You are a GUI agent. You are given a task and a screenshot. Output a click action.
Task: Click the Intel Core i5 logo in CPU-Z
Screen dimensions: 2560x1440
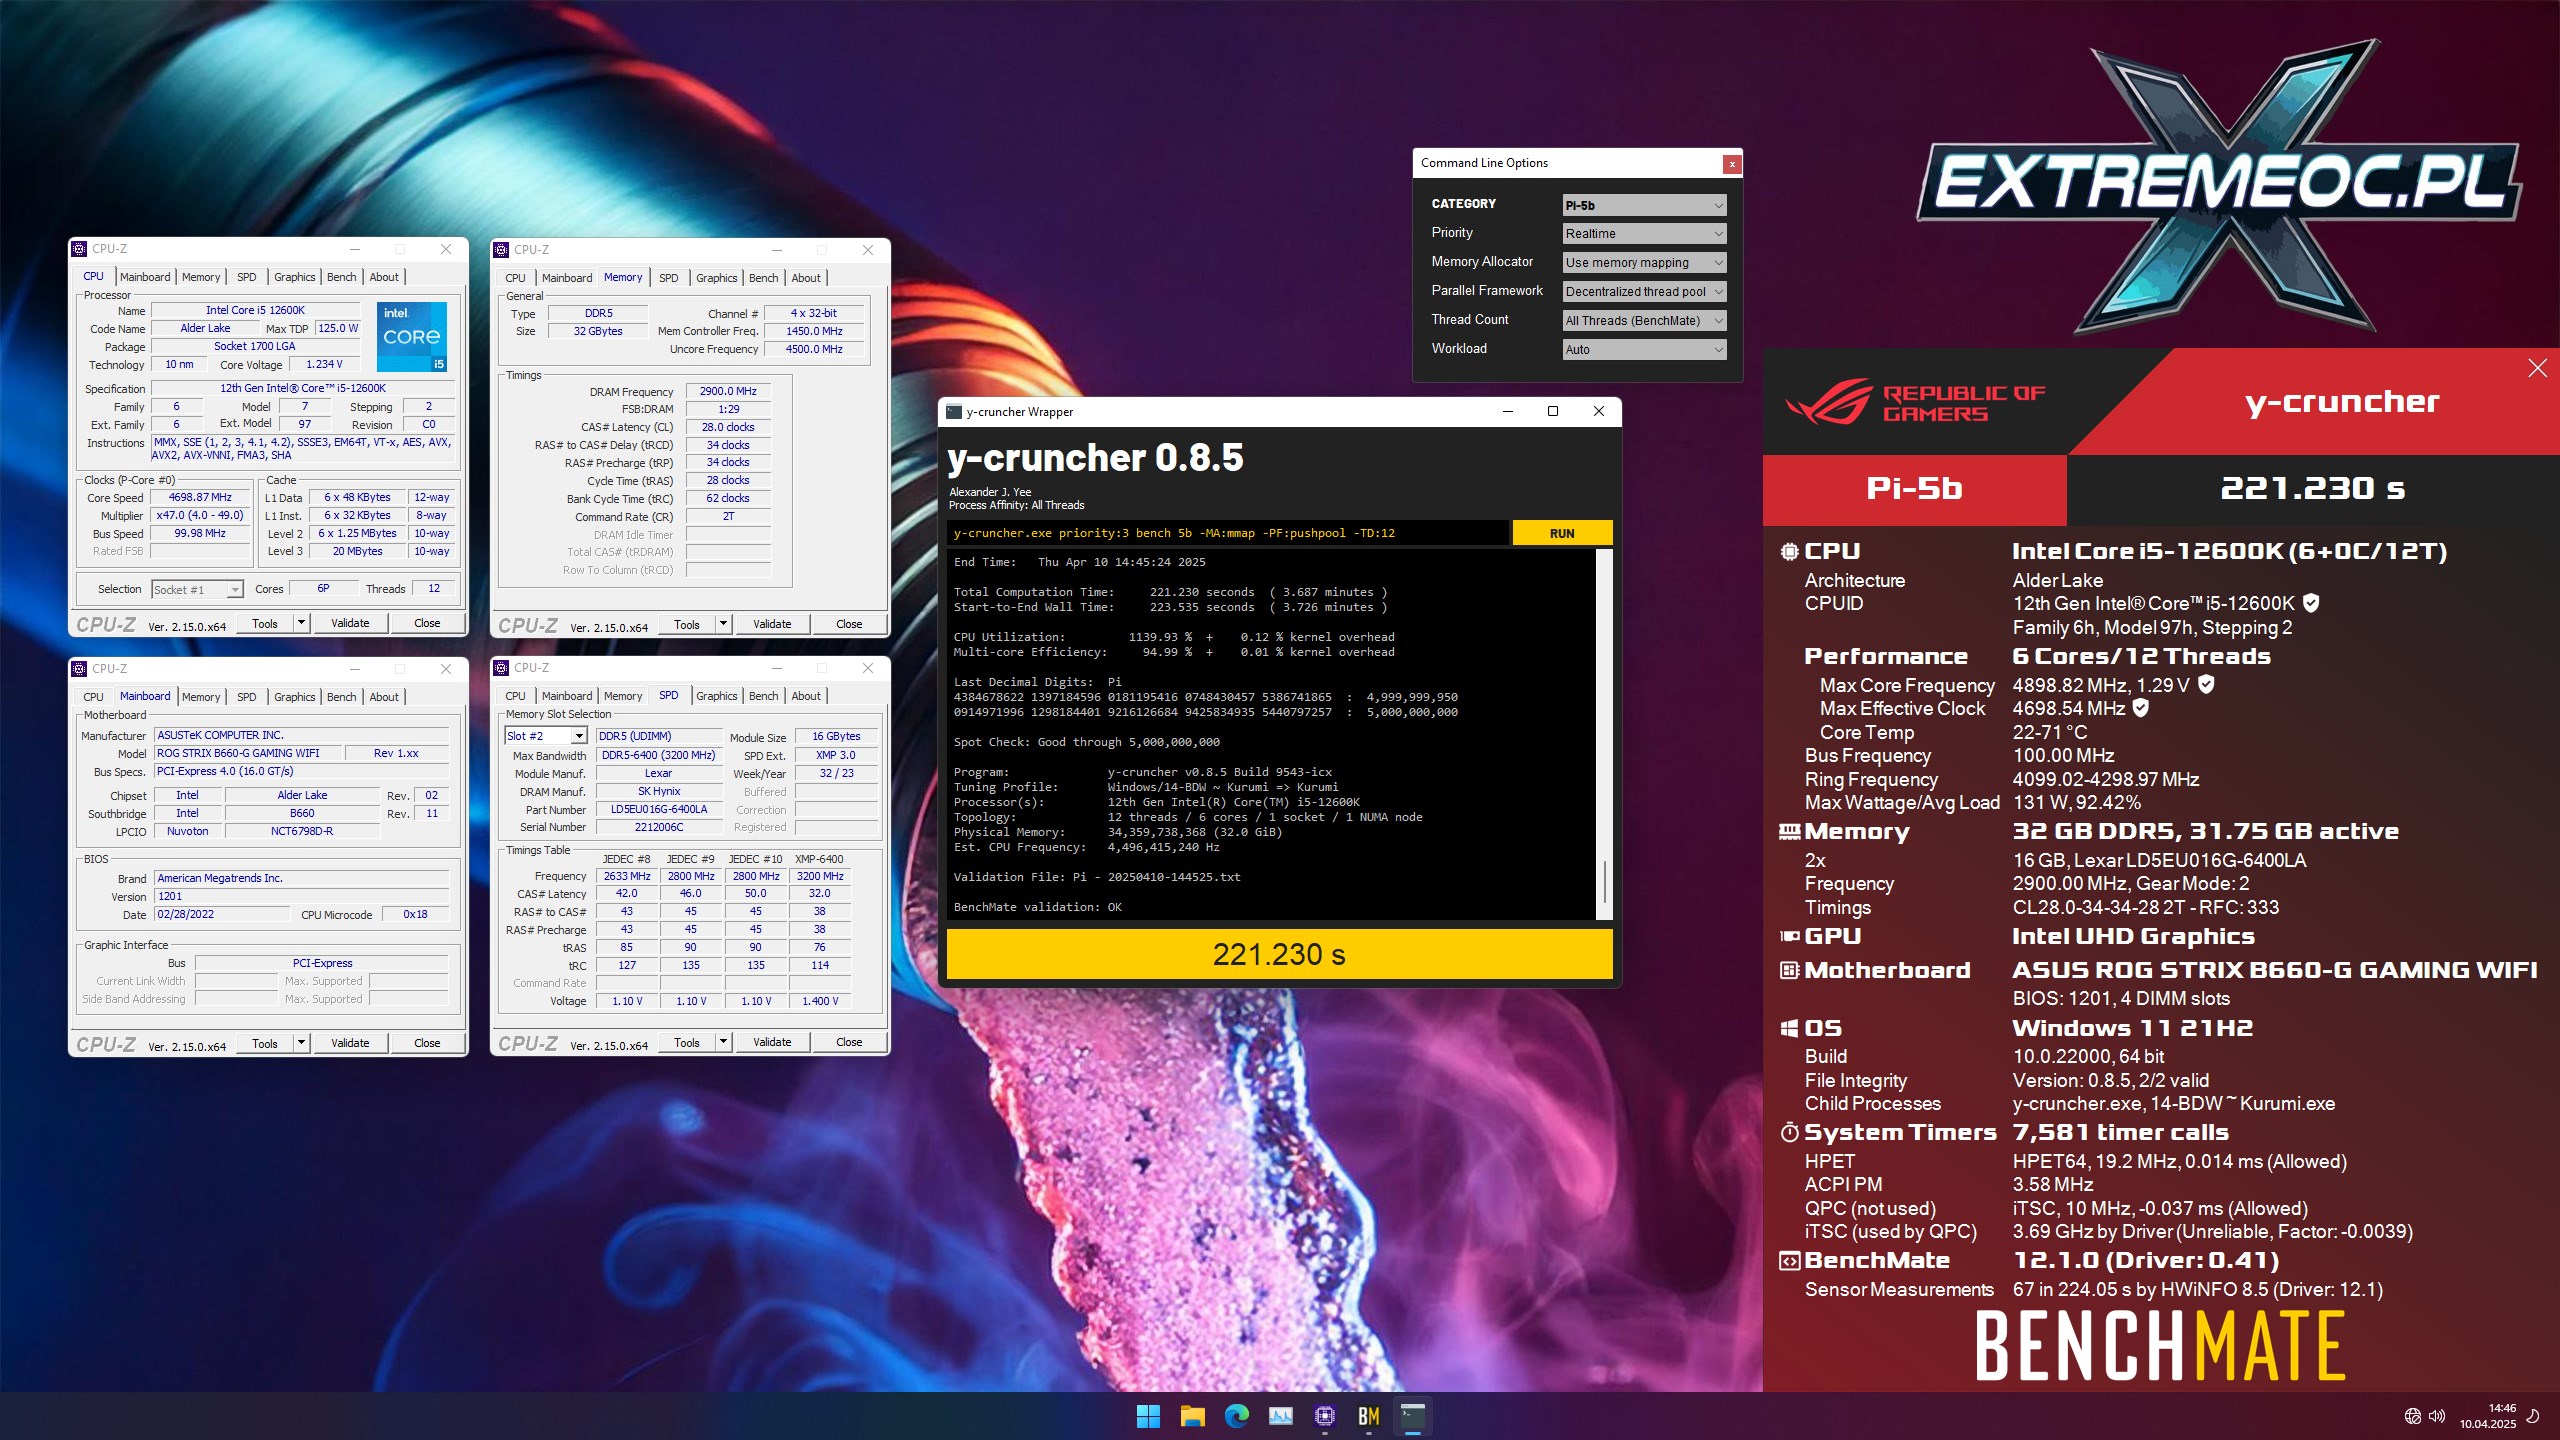[x=411, y=337]
